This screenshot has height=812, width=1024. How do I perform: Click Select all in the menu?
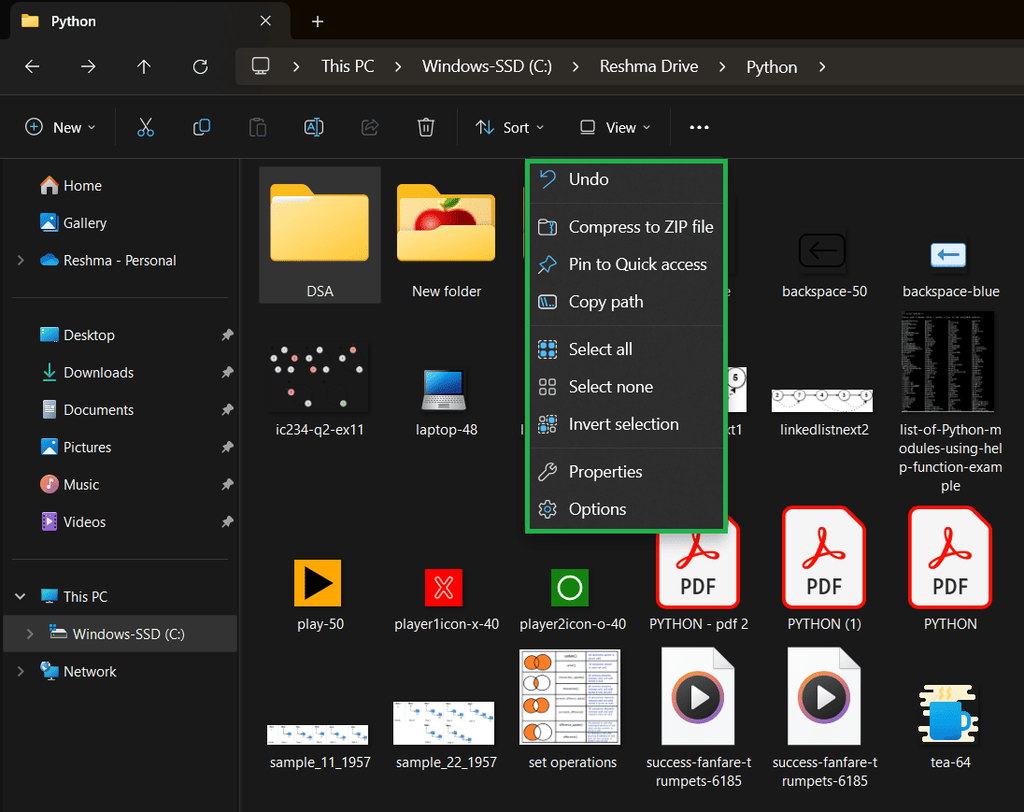click(x=600, y=349)
